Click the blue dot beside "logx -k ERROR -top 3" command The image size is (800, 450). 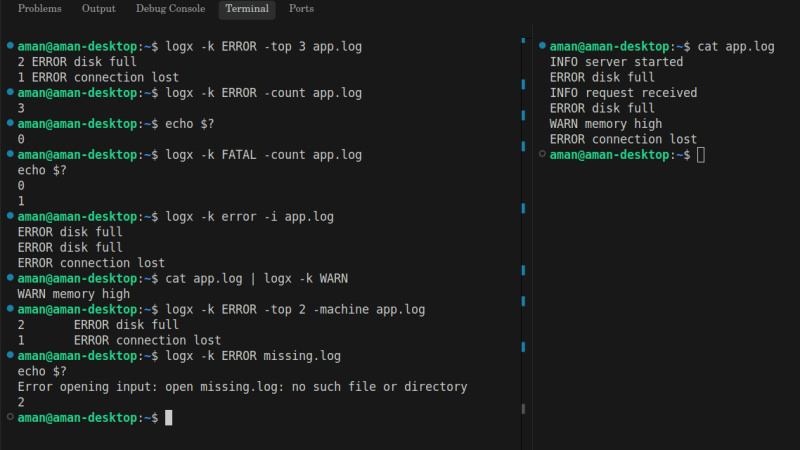click(x=10, y=46)
